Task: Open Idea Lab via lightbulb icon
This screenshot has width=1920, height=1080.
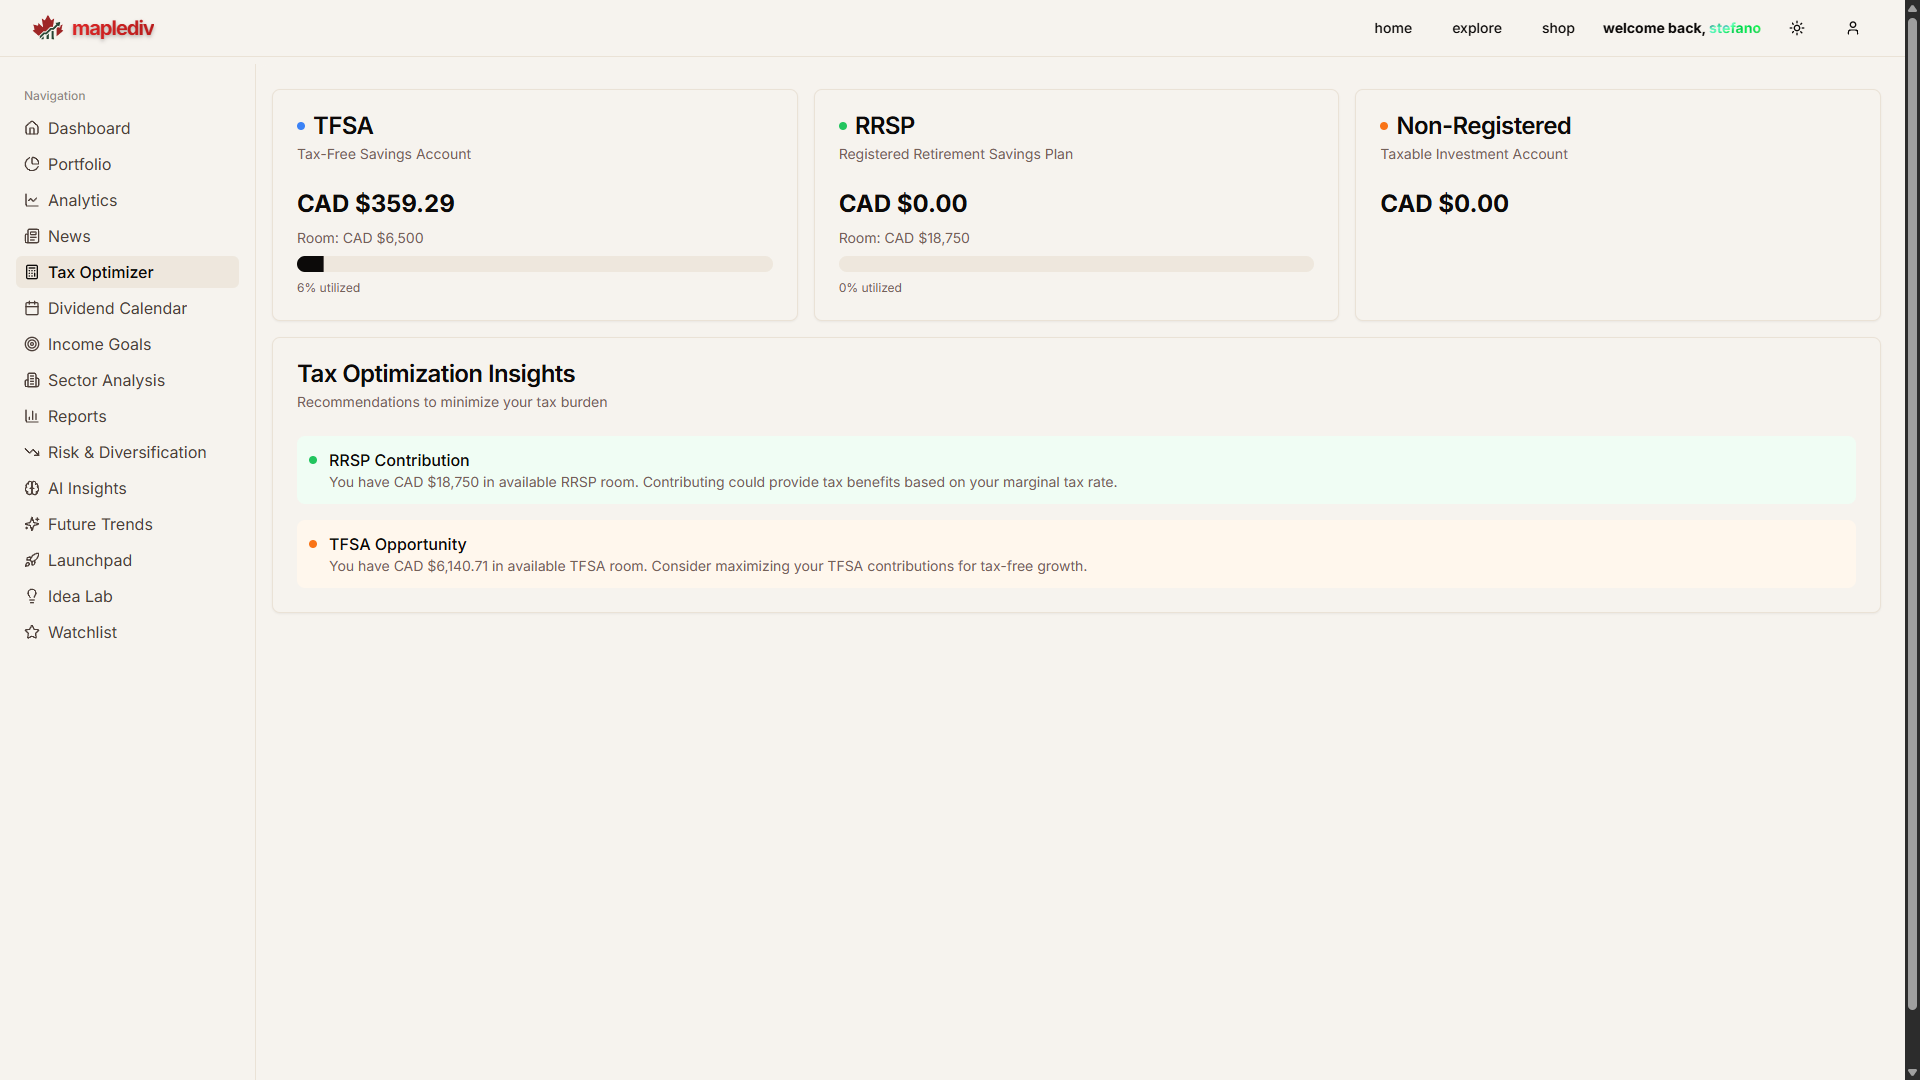Action: tap(31, 596)
